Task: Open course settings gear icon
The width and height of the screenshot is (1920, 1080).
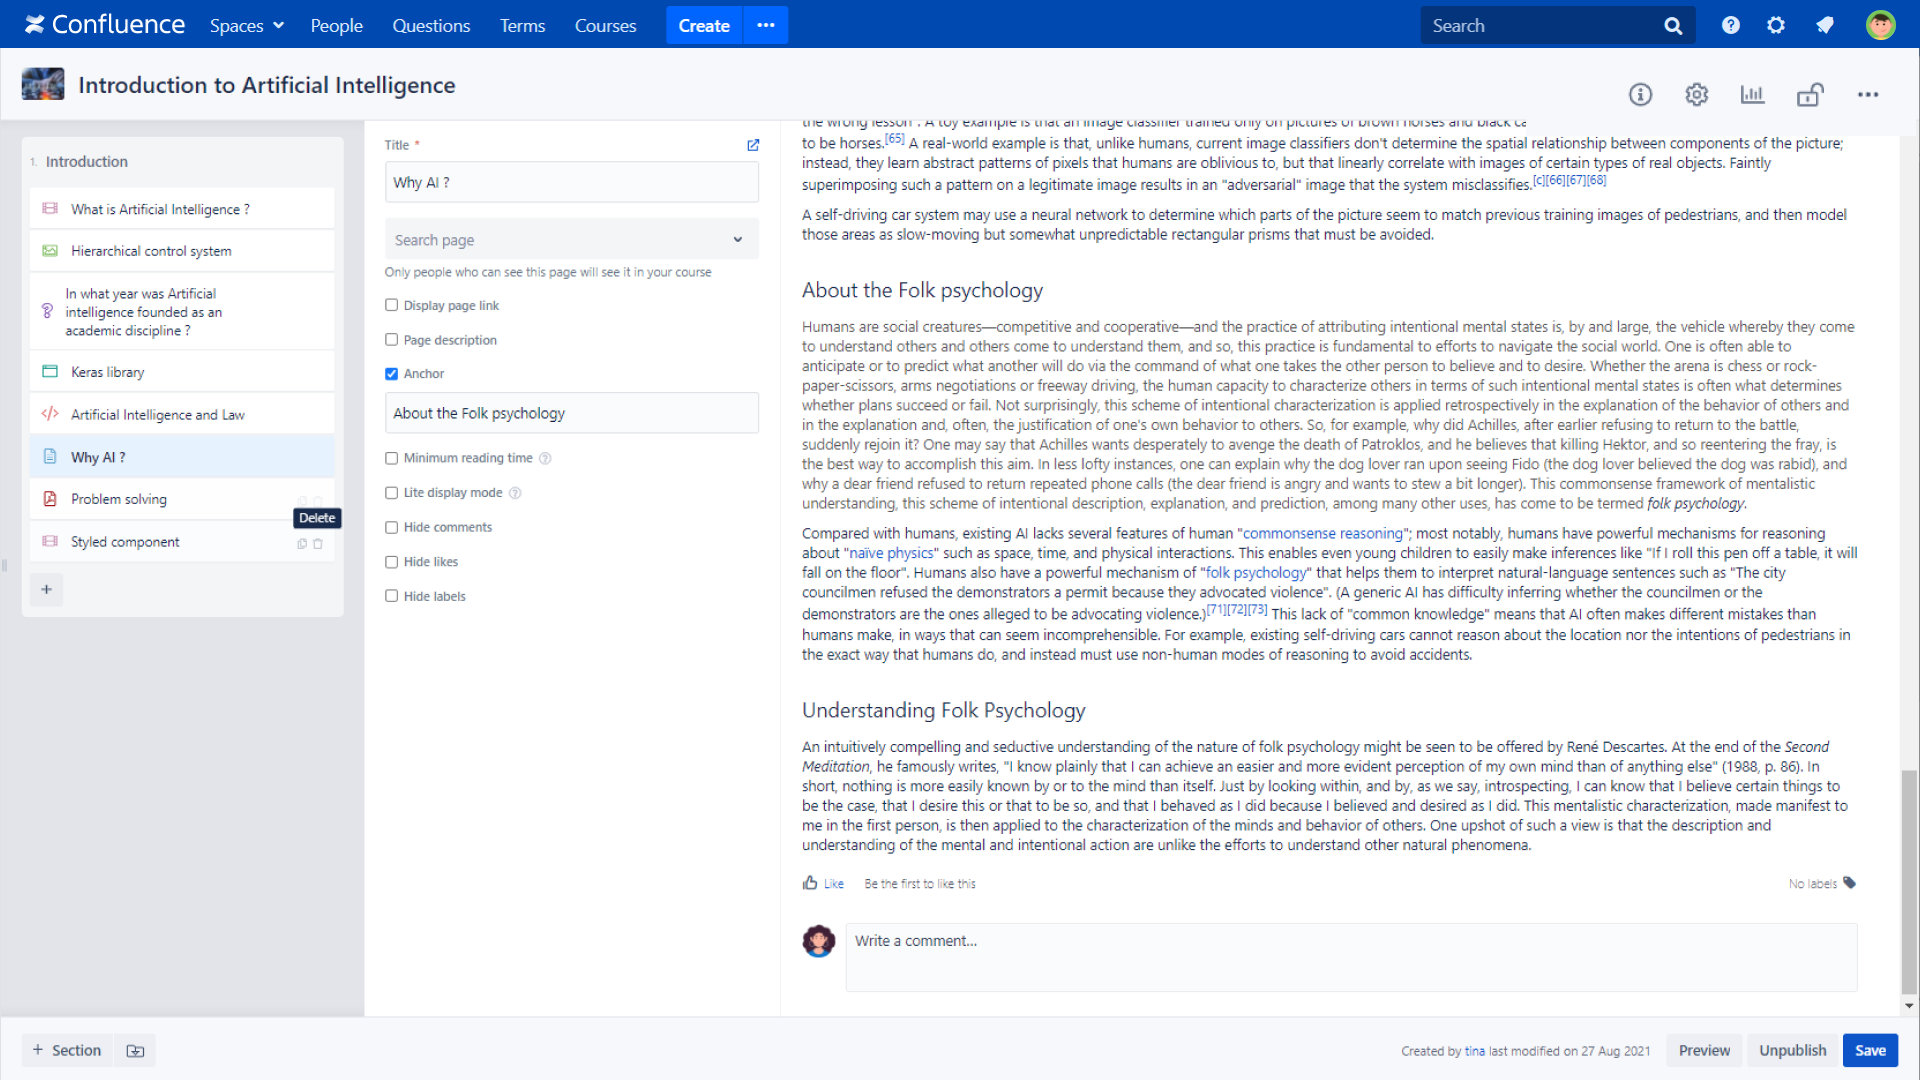Action: pos(1696,95)
